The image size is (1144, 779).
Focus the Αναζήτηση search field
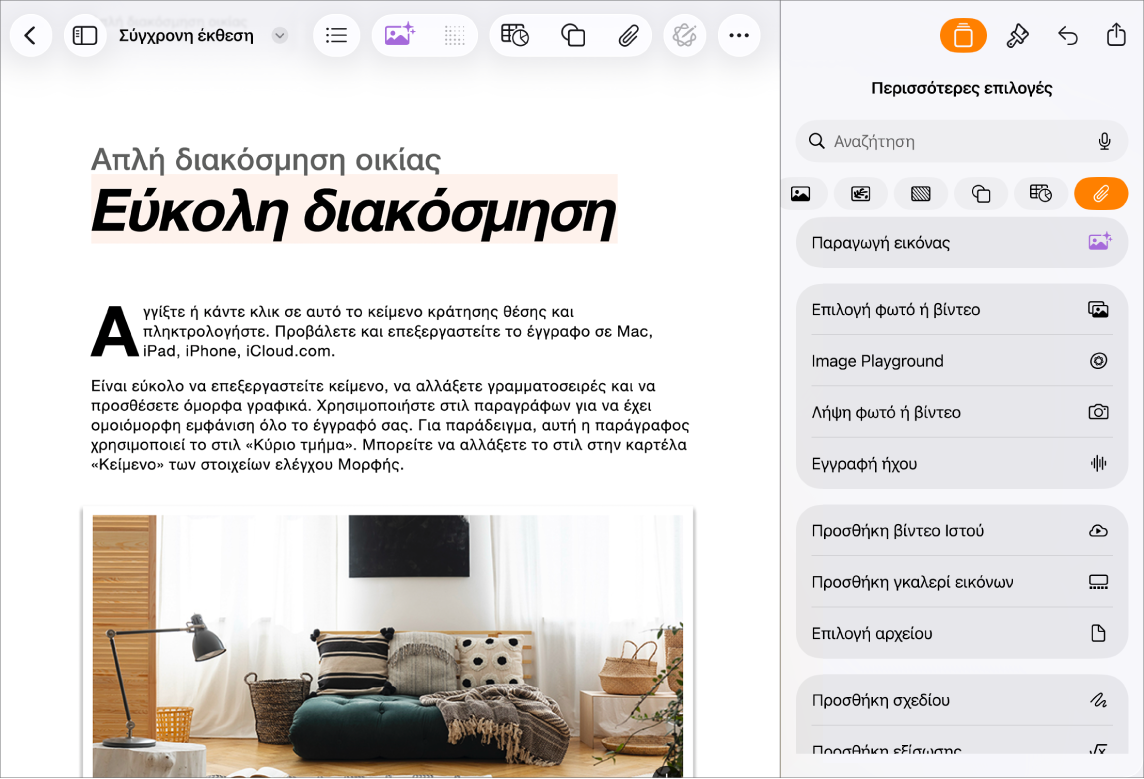point(962,141)
